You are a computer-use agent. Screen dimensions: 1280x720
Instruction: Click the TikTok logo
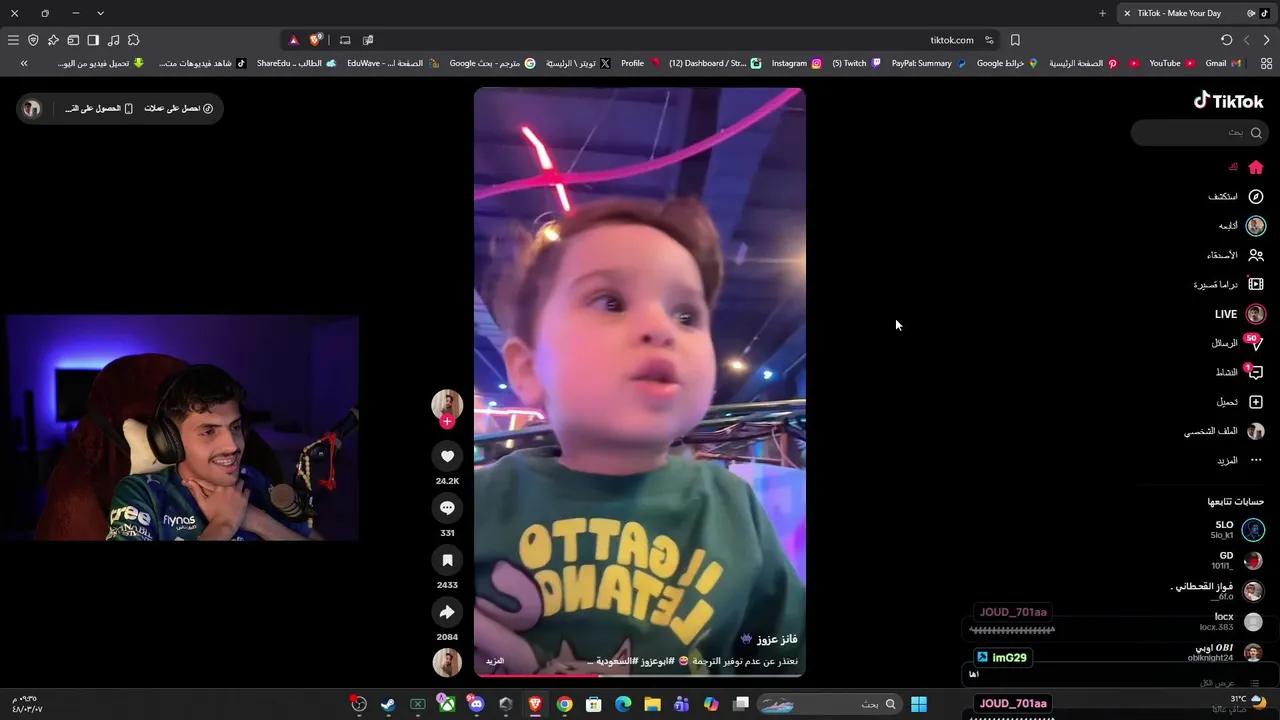tap(1228, 100)
